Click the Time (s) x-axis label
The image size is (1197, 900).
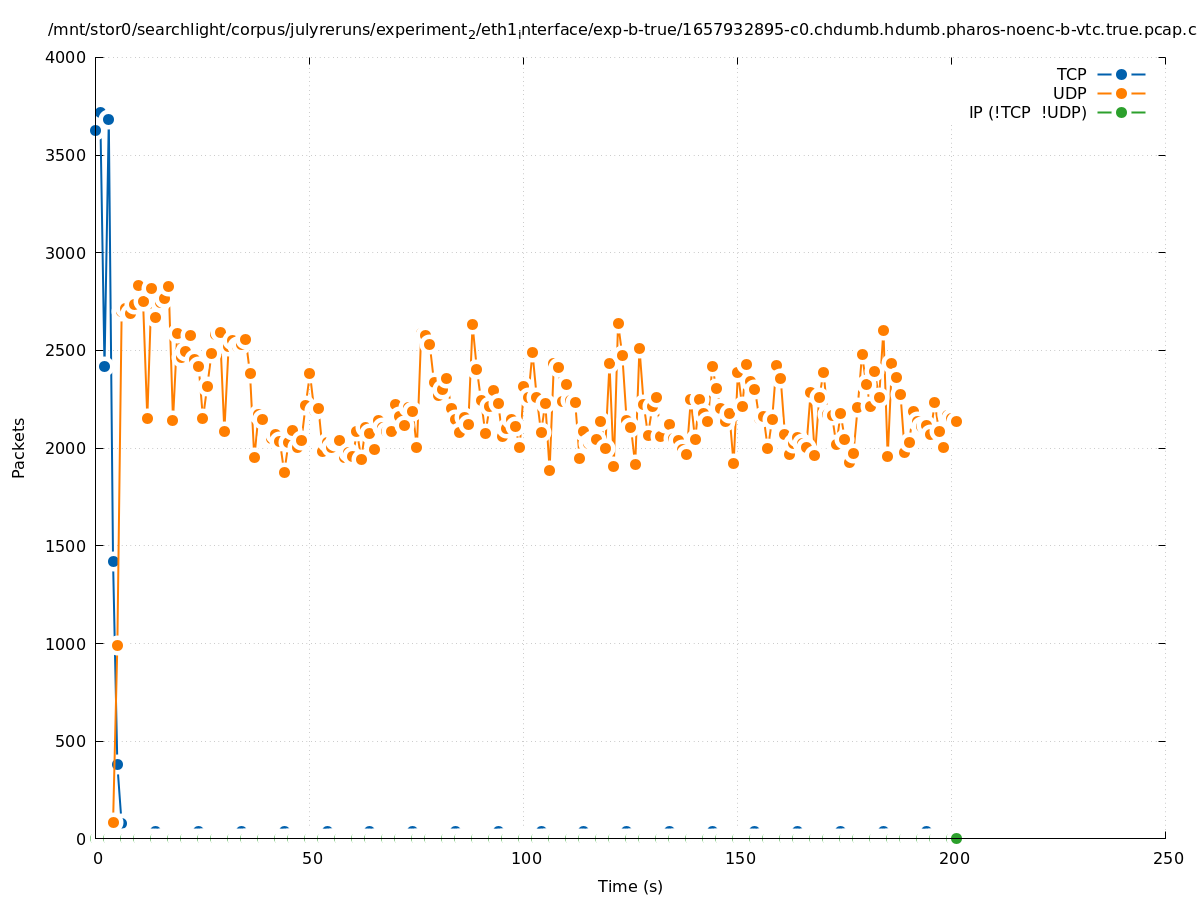(630, 886)
